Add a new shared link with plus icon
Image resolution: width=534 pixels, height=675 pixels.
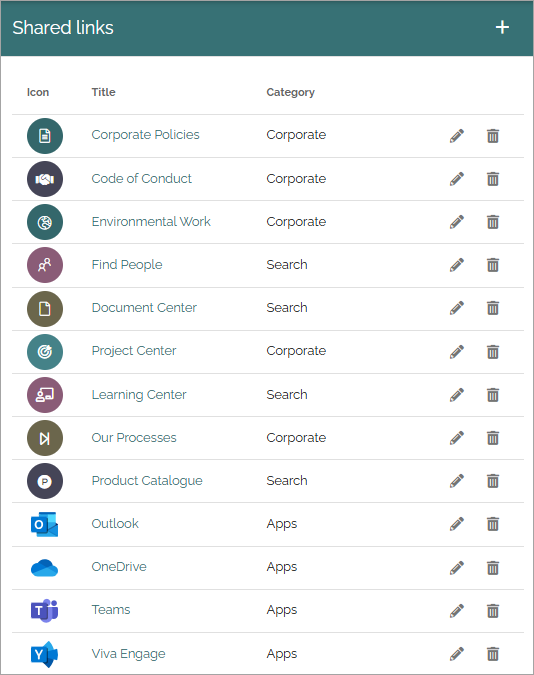coord(502,28)
